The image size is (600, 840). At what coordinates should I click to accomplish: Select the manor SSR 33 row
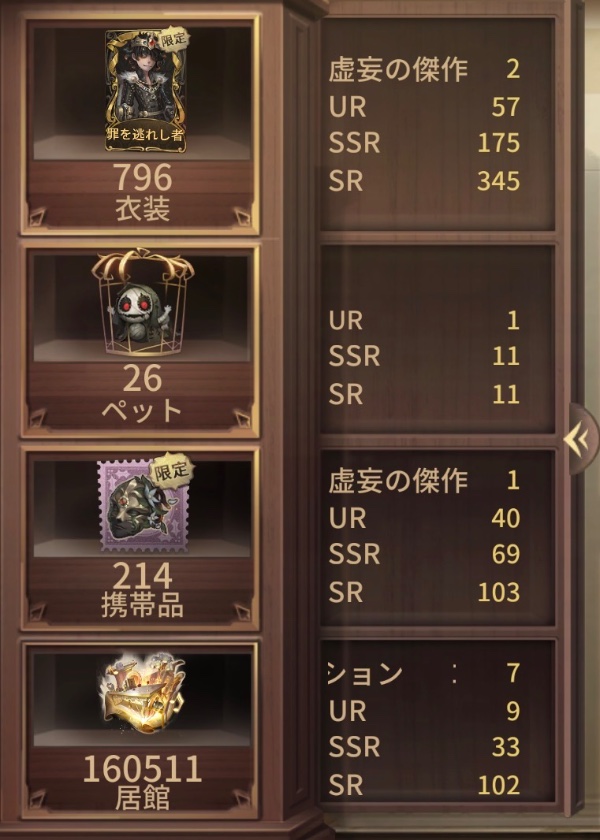424,747
